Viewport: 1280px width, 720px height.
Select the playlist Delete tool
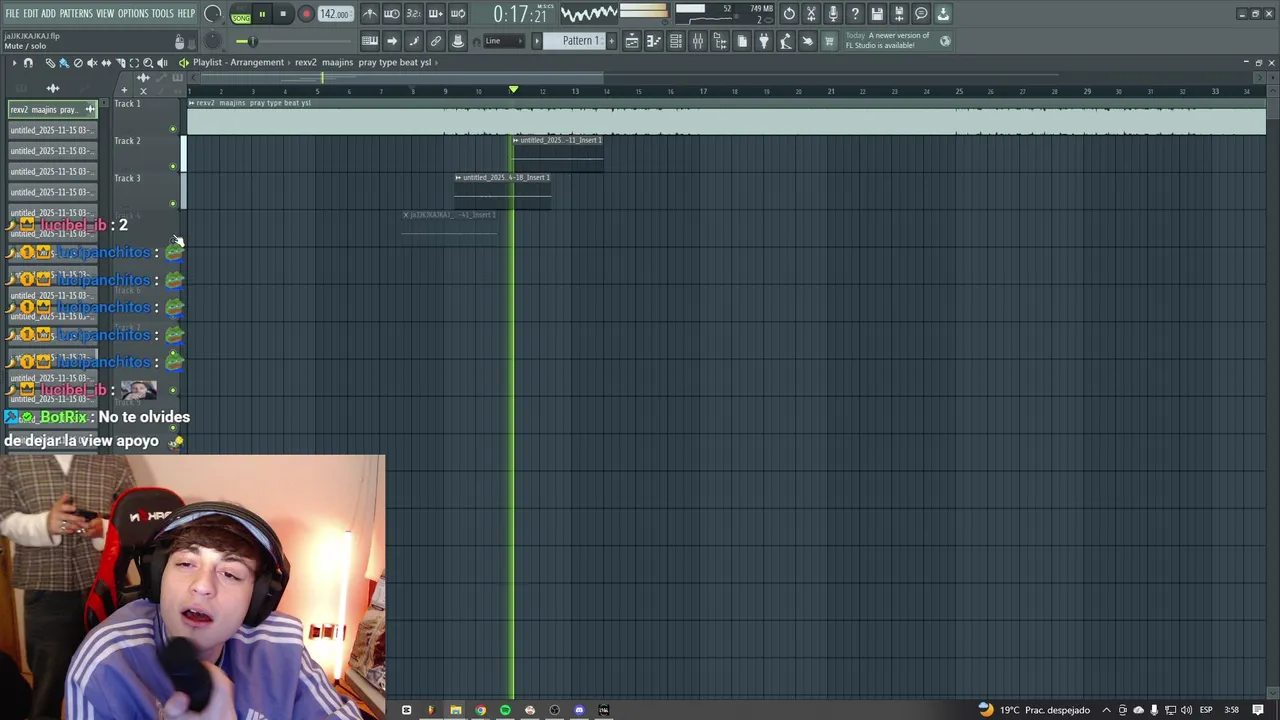[78, 62]
